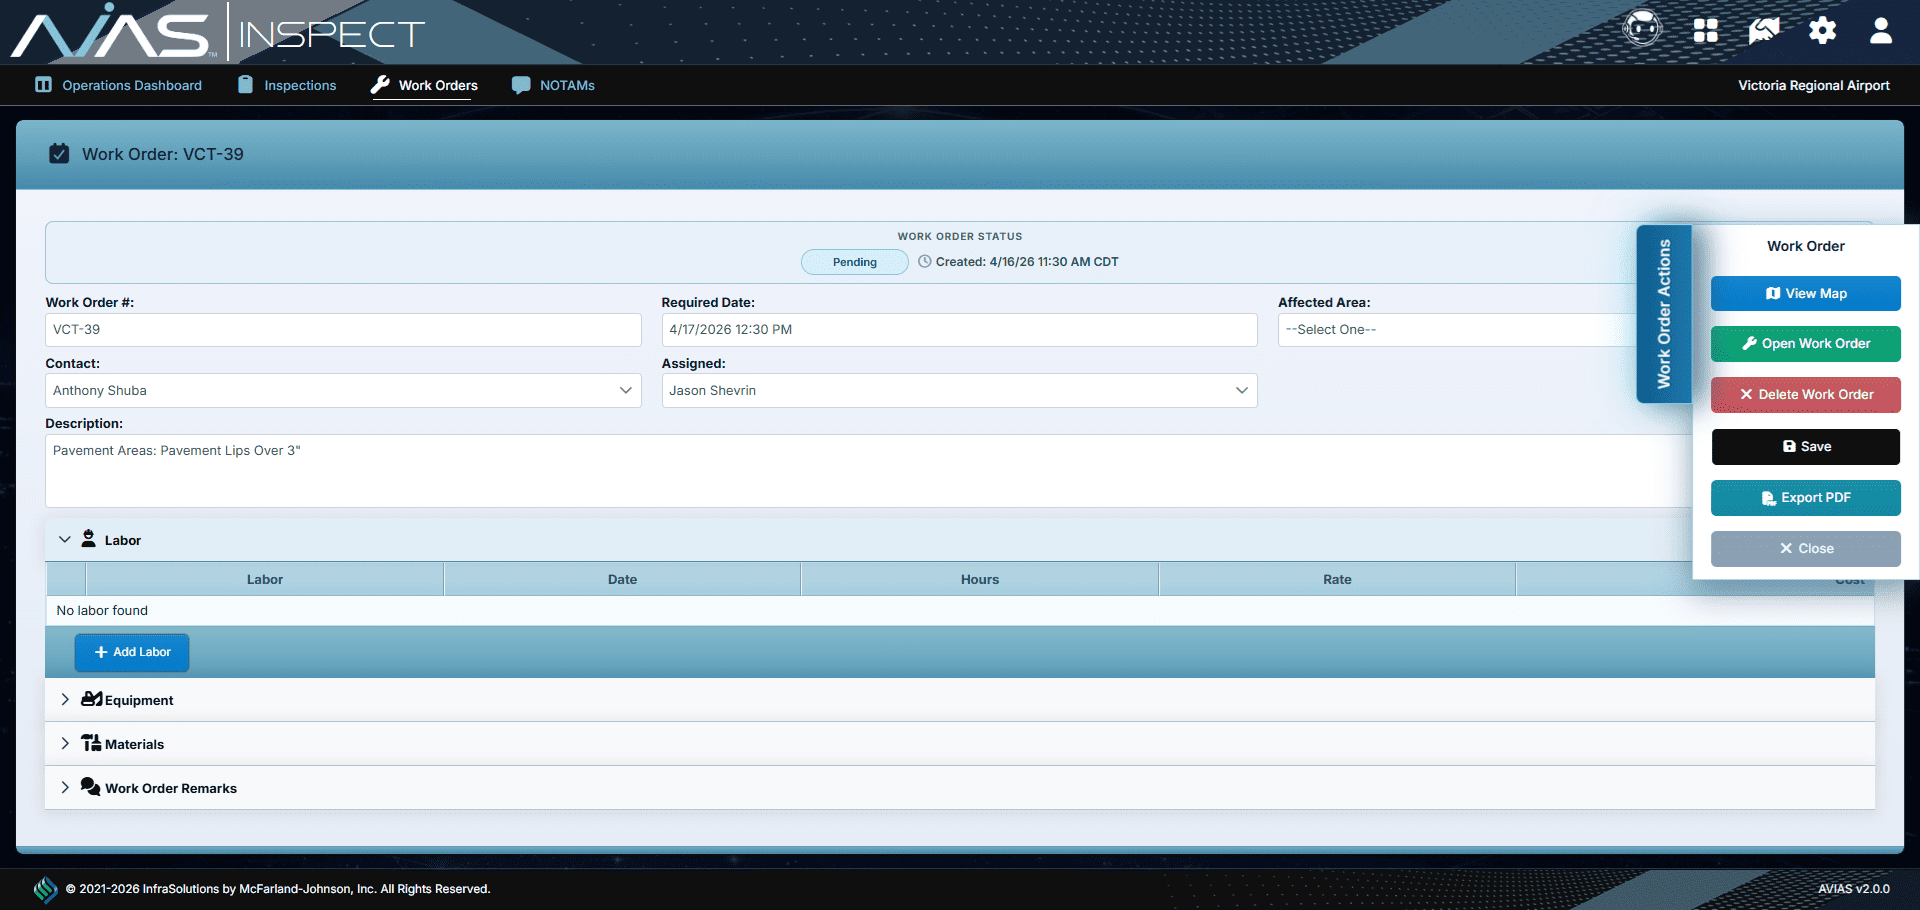Click the Work Order number field VCT-39
The image size is (1920, 910).
[343, 329]
